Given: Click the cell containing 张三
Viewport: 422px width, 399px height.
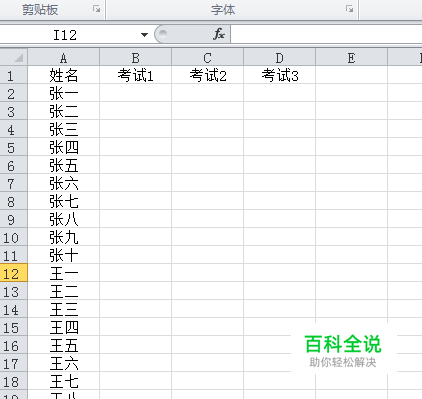Looking at the screenshot, I should pos(63,129).
